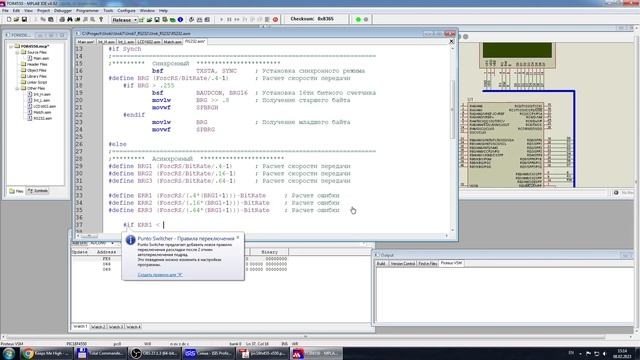
Task: Switch to the Int_L.asm editor tab
Action: click(126, 42)
